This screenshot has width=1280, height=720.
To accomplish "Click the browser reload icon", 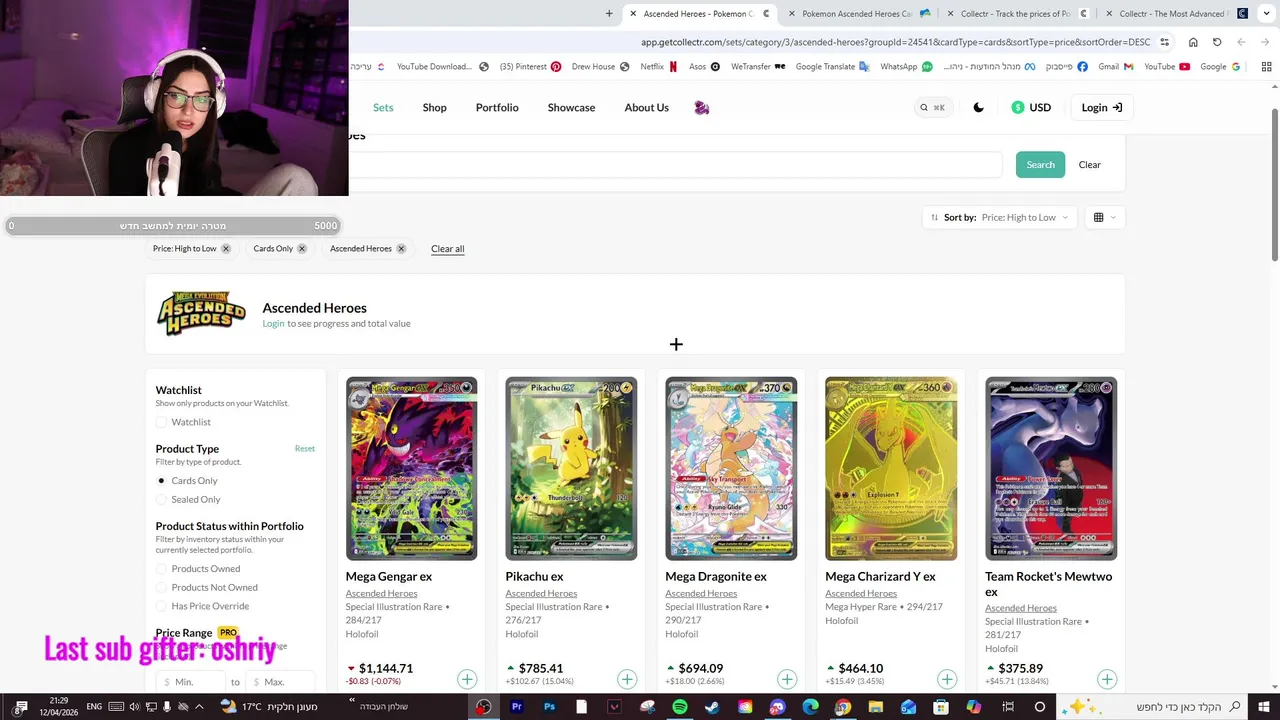I will (1217, 42).
